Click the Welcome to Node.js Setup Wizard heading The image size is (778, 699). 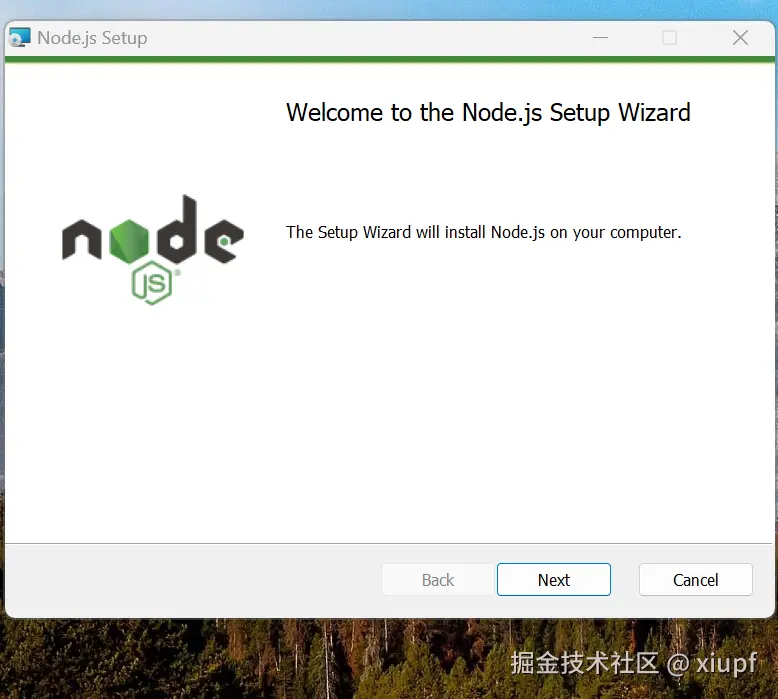click(x=488, y=113)
